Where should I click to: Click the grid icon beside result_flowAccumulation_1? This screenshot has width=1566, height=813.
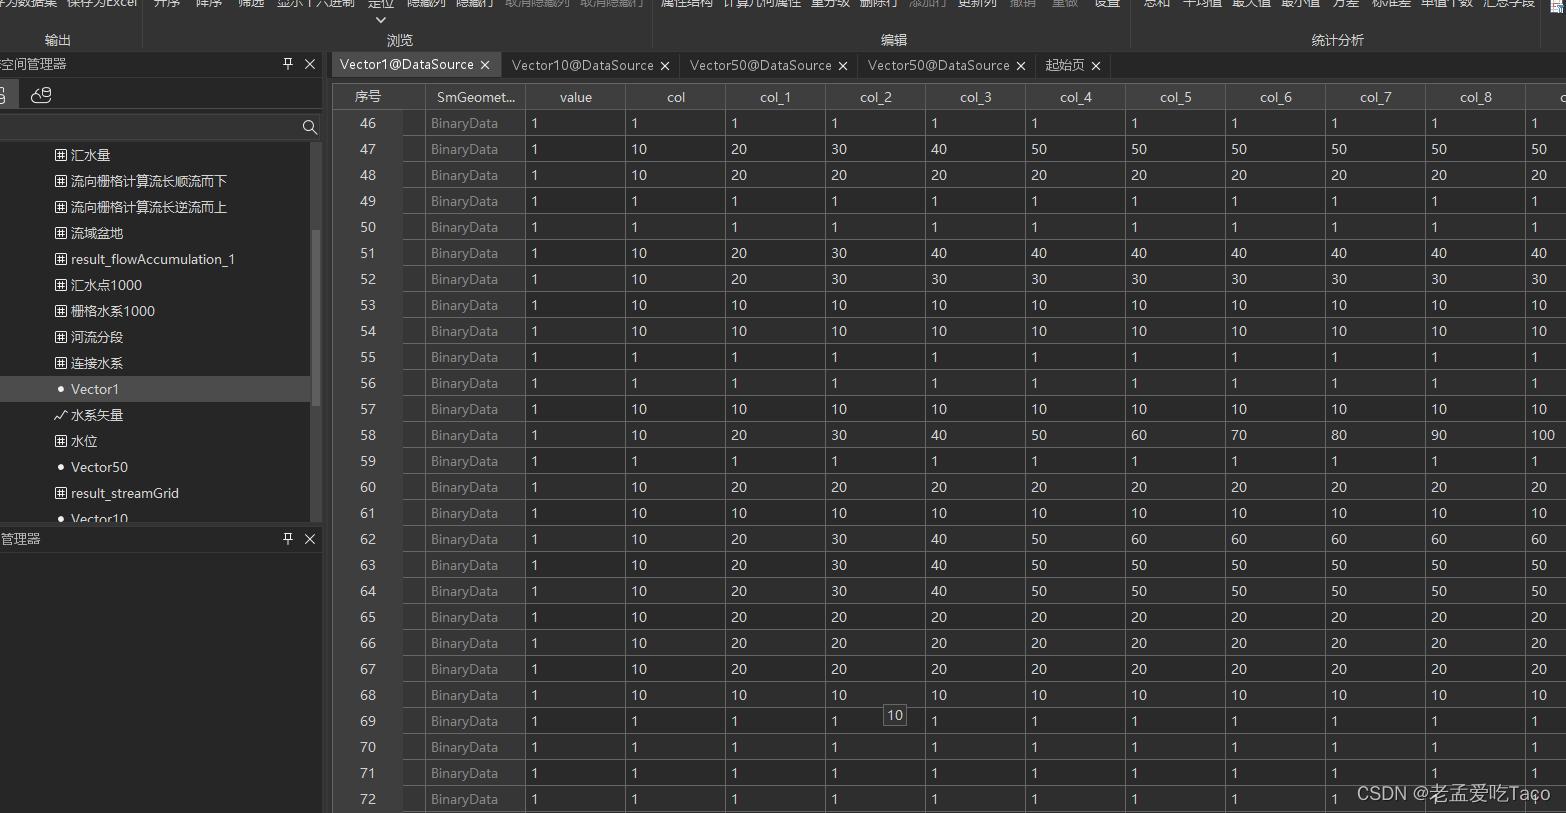tap(61, 259)
